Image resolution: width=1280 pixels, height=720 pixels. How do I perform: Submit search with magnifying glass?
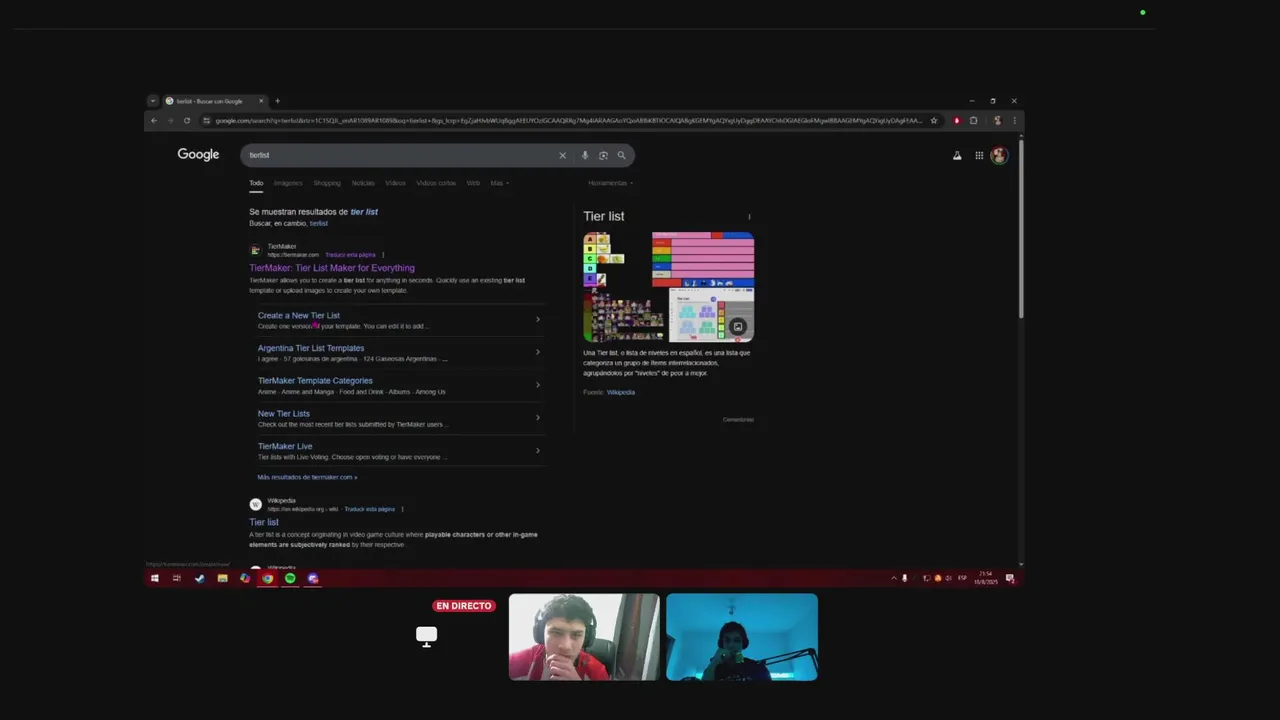[621, 155]
